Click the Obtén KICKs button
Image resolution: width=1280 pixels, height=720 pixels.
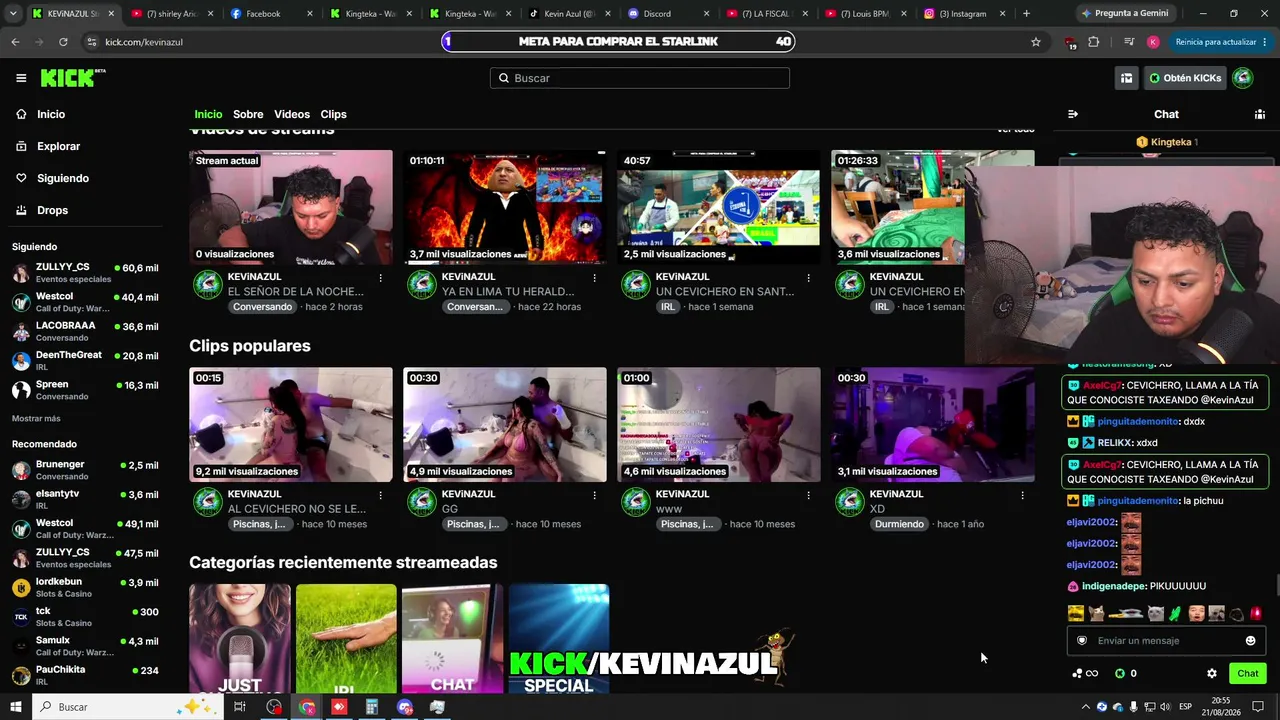pos(1185,78)
